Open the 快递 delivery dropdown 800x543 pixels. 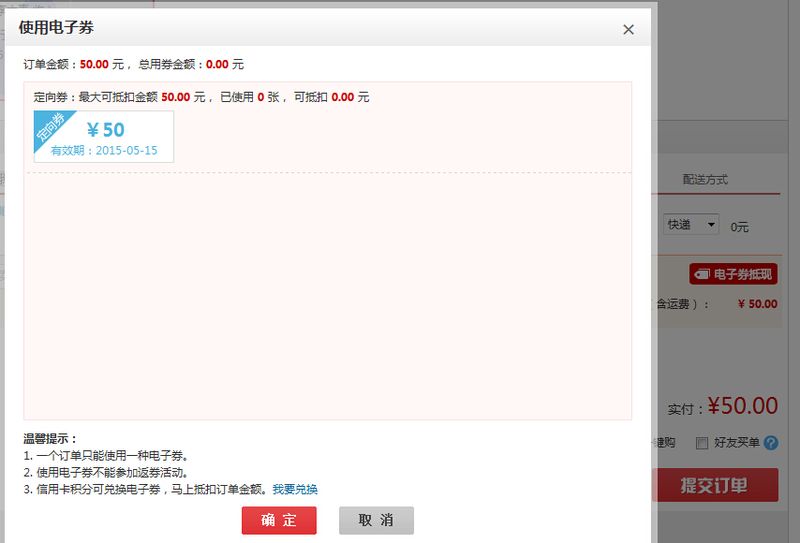coord(692,225)
